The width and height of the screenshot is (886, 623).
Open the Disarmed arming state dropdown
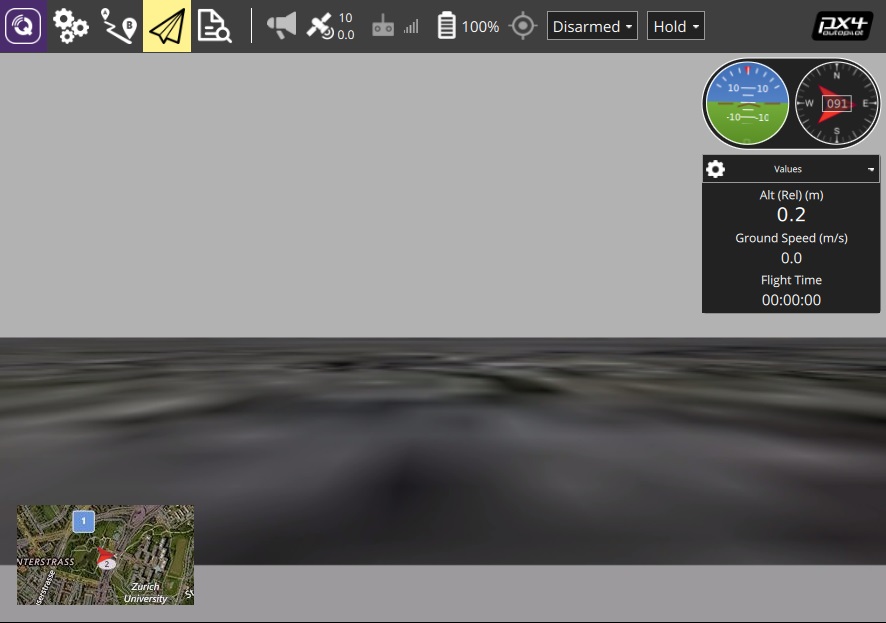click(592, 25)
